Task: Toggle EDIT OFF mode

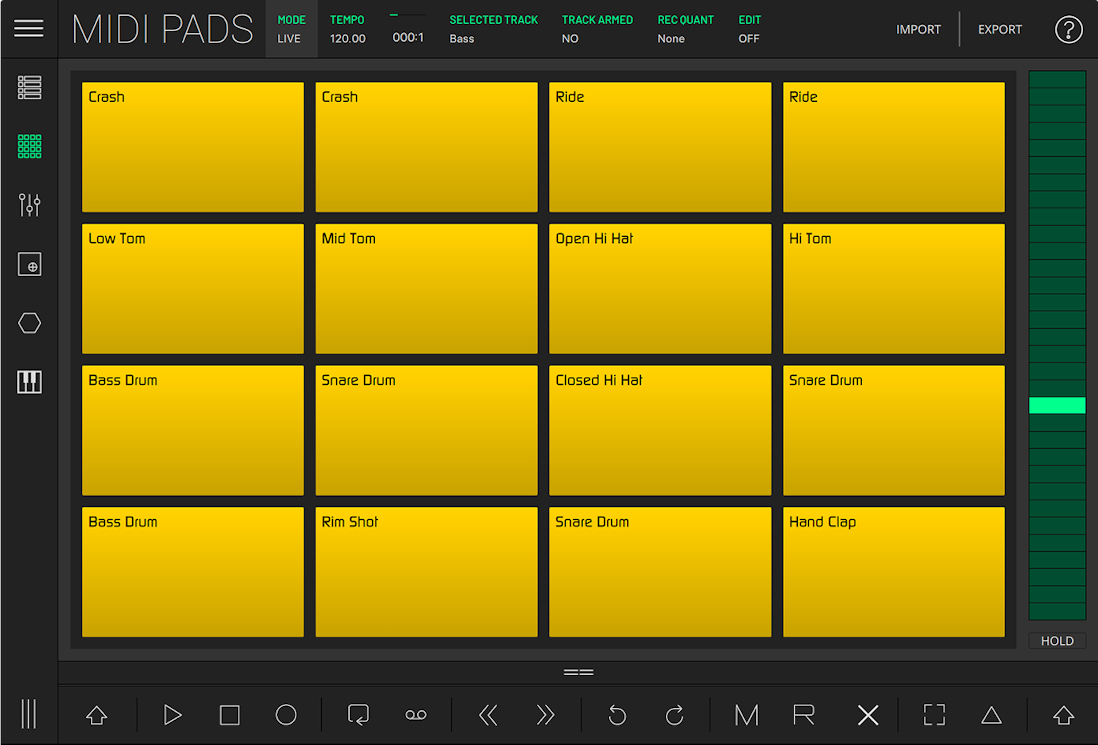Action: (x=749, y=29)
